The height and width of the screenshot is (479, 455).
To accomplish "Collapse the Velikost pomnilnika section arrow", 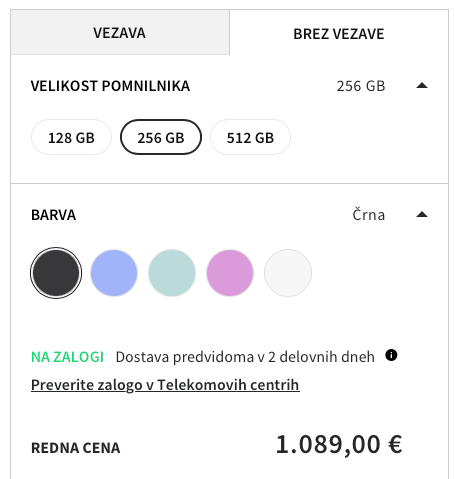I will click(422, 86).
